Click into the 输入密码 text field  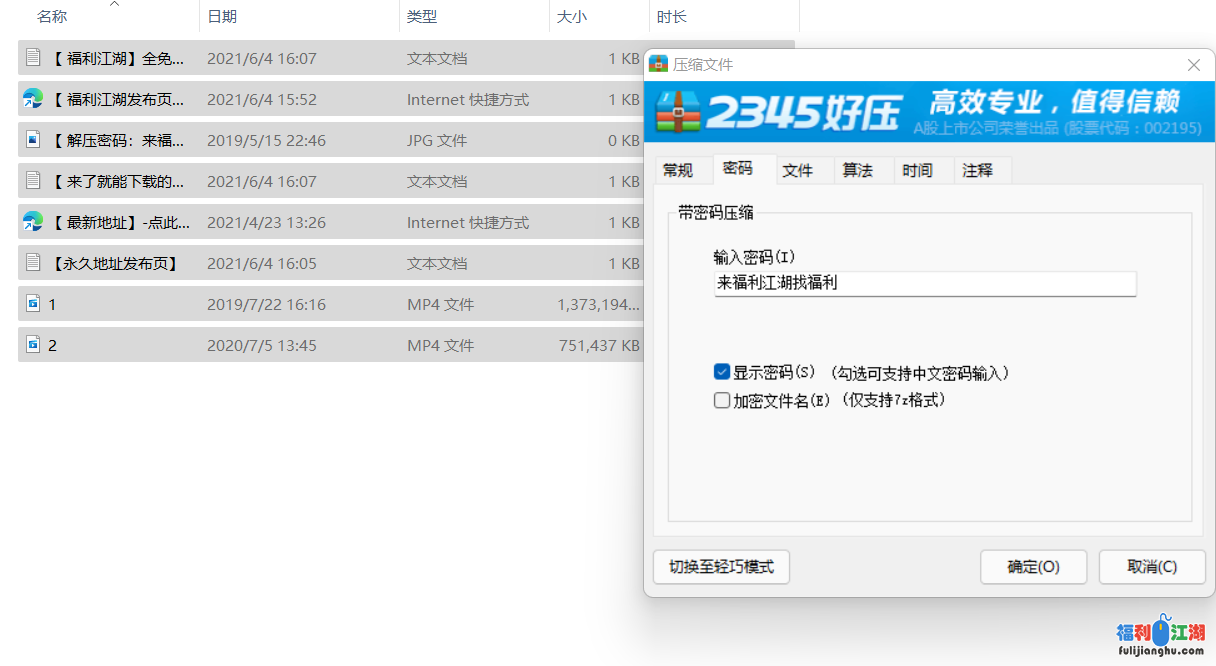(925, 284)
